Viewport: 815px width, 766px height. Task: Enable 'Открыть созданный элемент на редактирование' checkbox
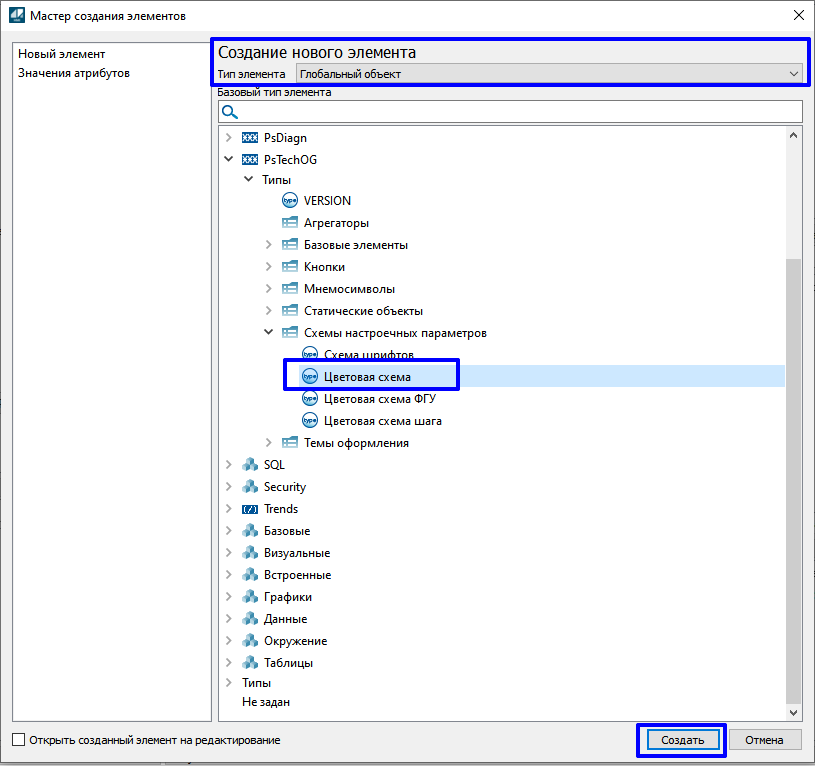pyautogui.click(x=19, y=740)
